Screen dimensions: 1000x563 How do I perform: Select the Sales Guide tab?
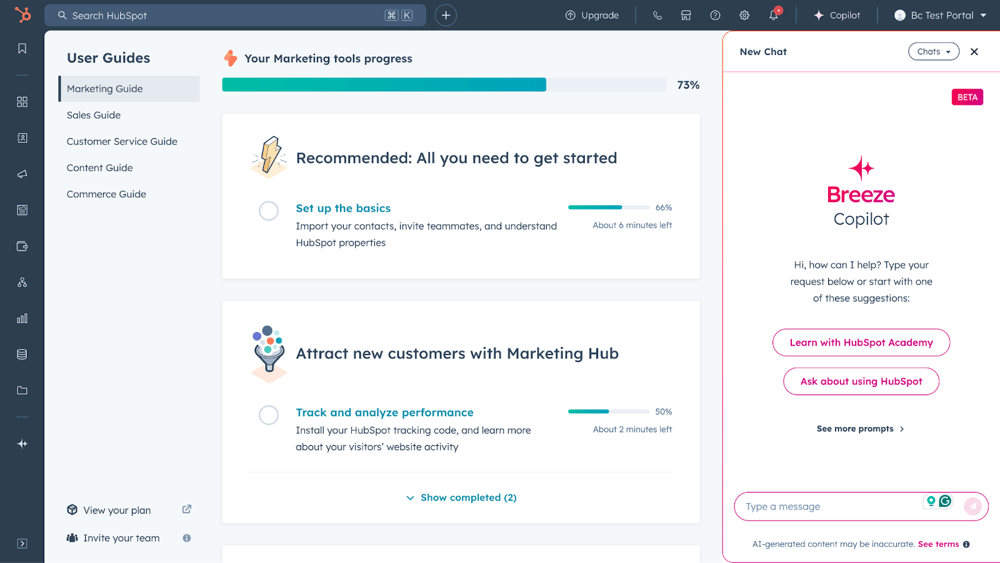click(x=94, y=115)
